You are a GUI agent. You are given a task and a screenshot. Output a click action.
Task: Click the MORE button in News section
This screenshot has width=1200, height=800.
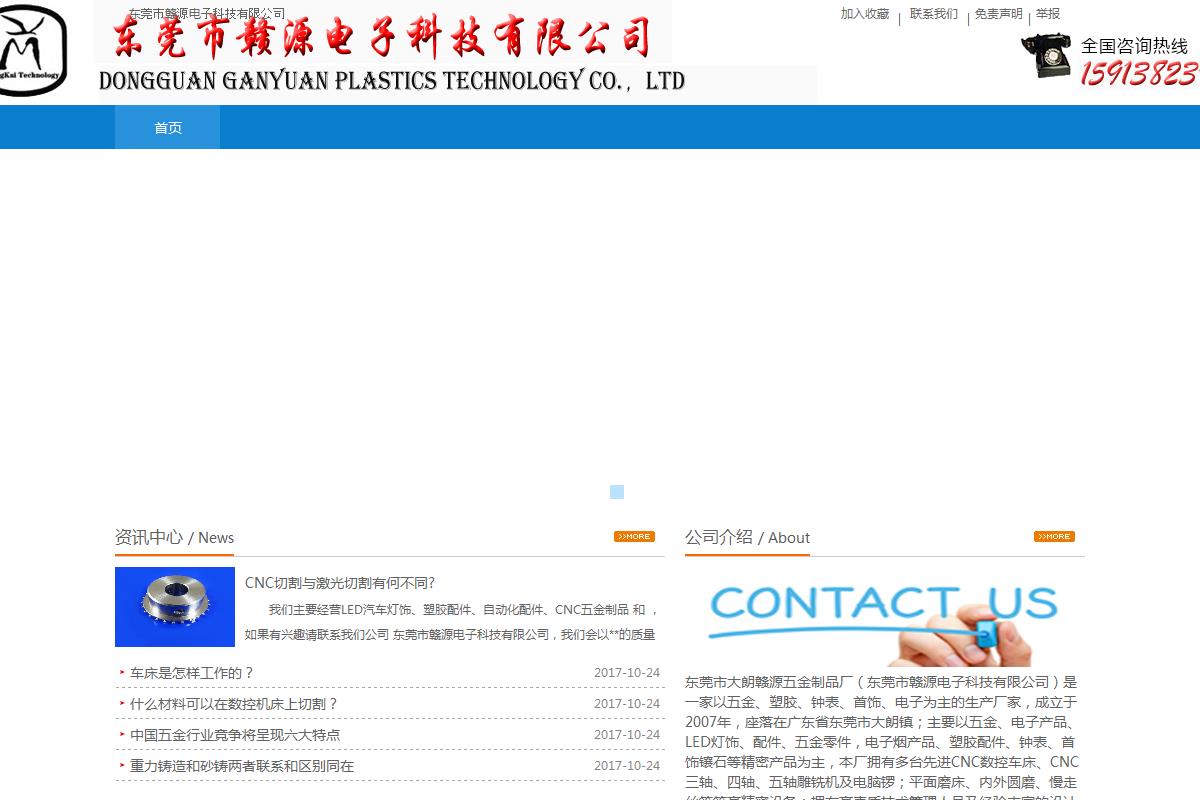point(634,537)
